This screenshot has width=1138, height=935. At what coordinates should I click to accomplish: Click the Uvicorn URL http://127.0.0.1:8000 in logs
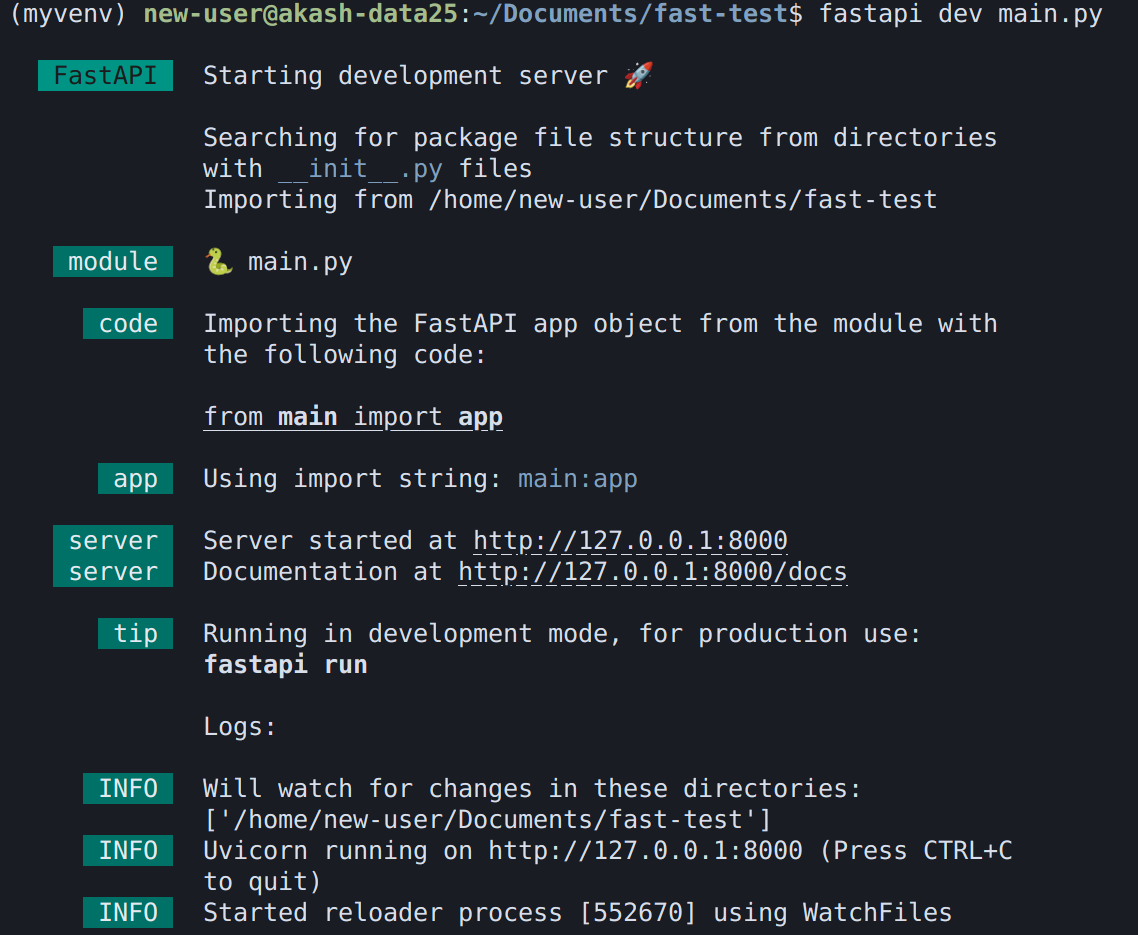tap(645, 851)
